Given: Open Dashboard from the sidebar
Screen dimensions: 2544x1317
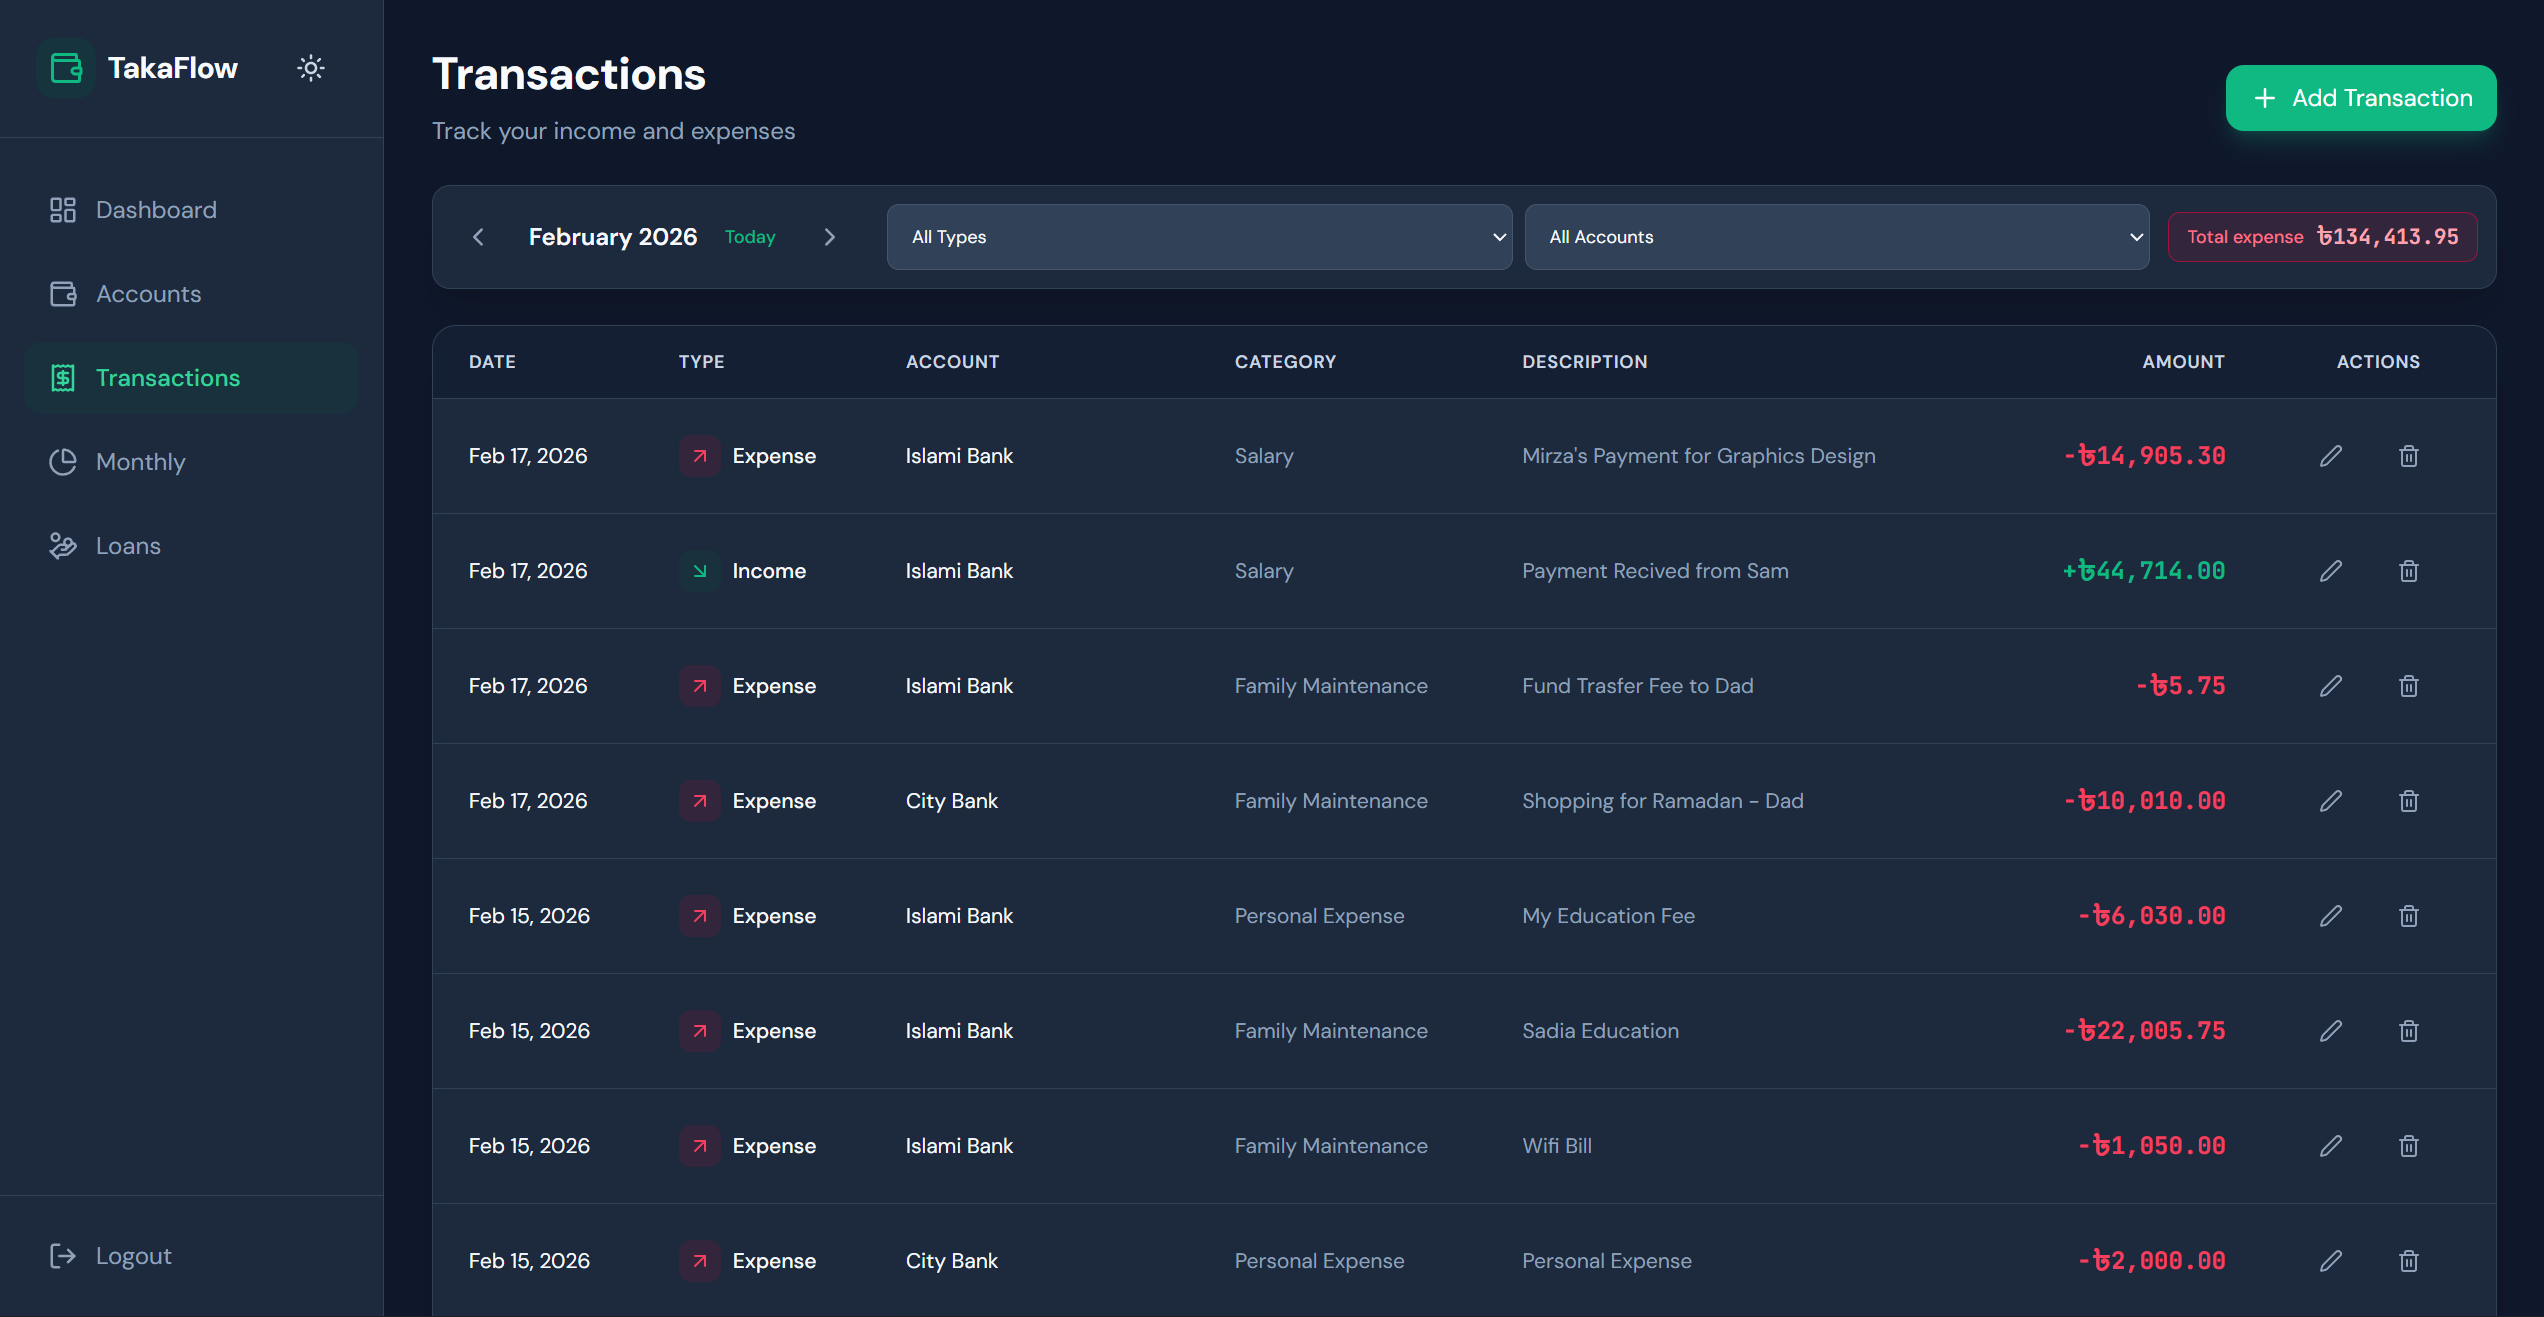Looking at the screenshot, I should click(x=156, y=210).
